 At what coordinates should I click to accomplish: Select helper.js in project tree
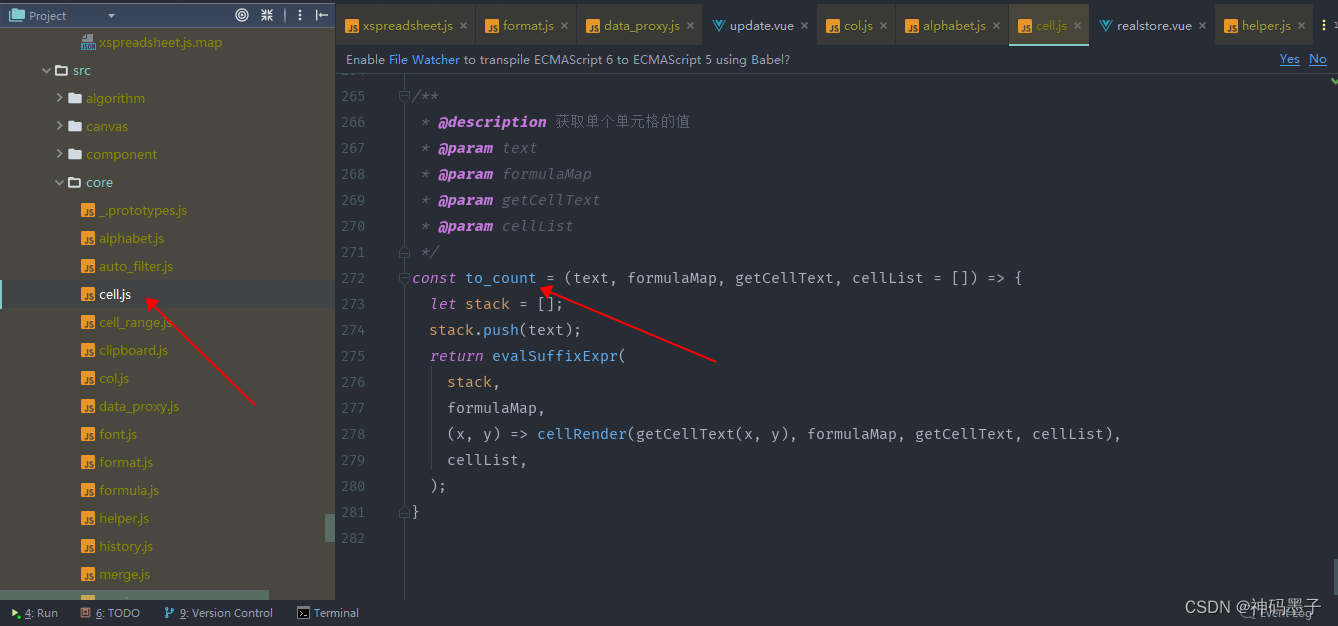115,519
